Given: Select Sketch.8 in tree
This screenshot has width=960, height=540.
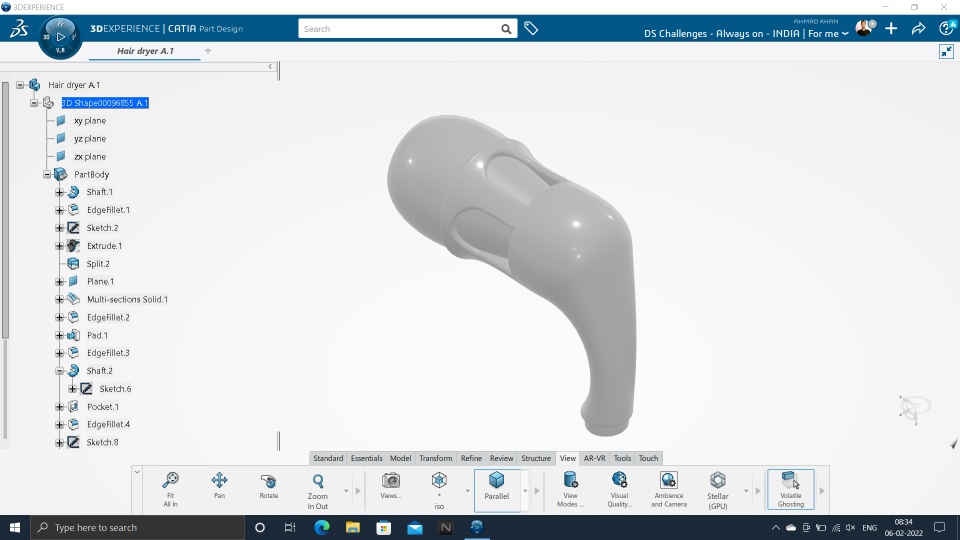Looking at the screenshot, I should click(x=102, y=442).
